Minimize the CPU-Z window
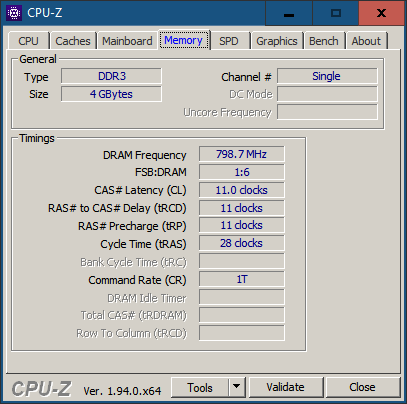Viewport: 407px width, 404px height. tap(289, 13)
